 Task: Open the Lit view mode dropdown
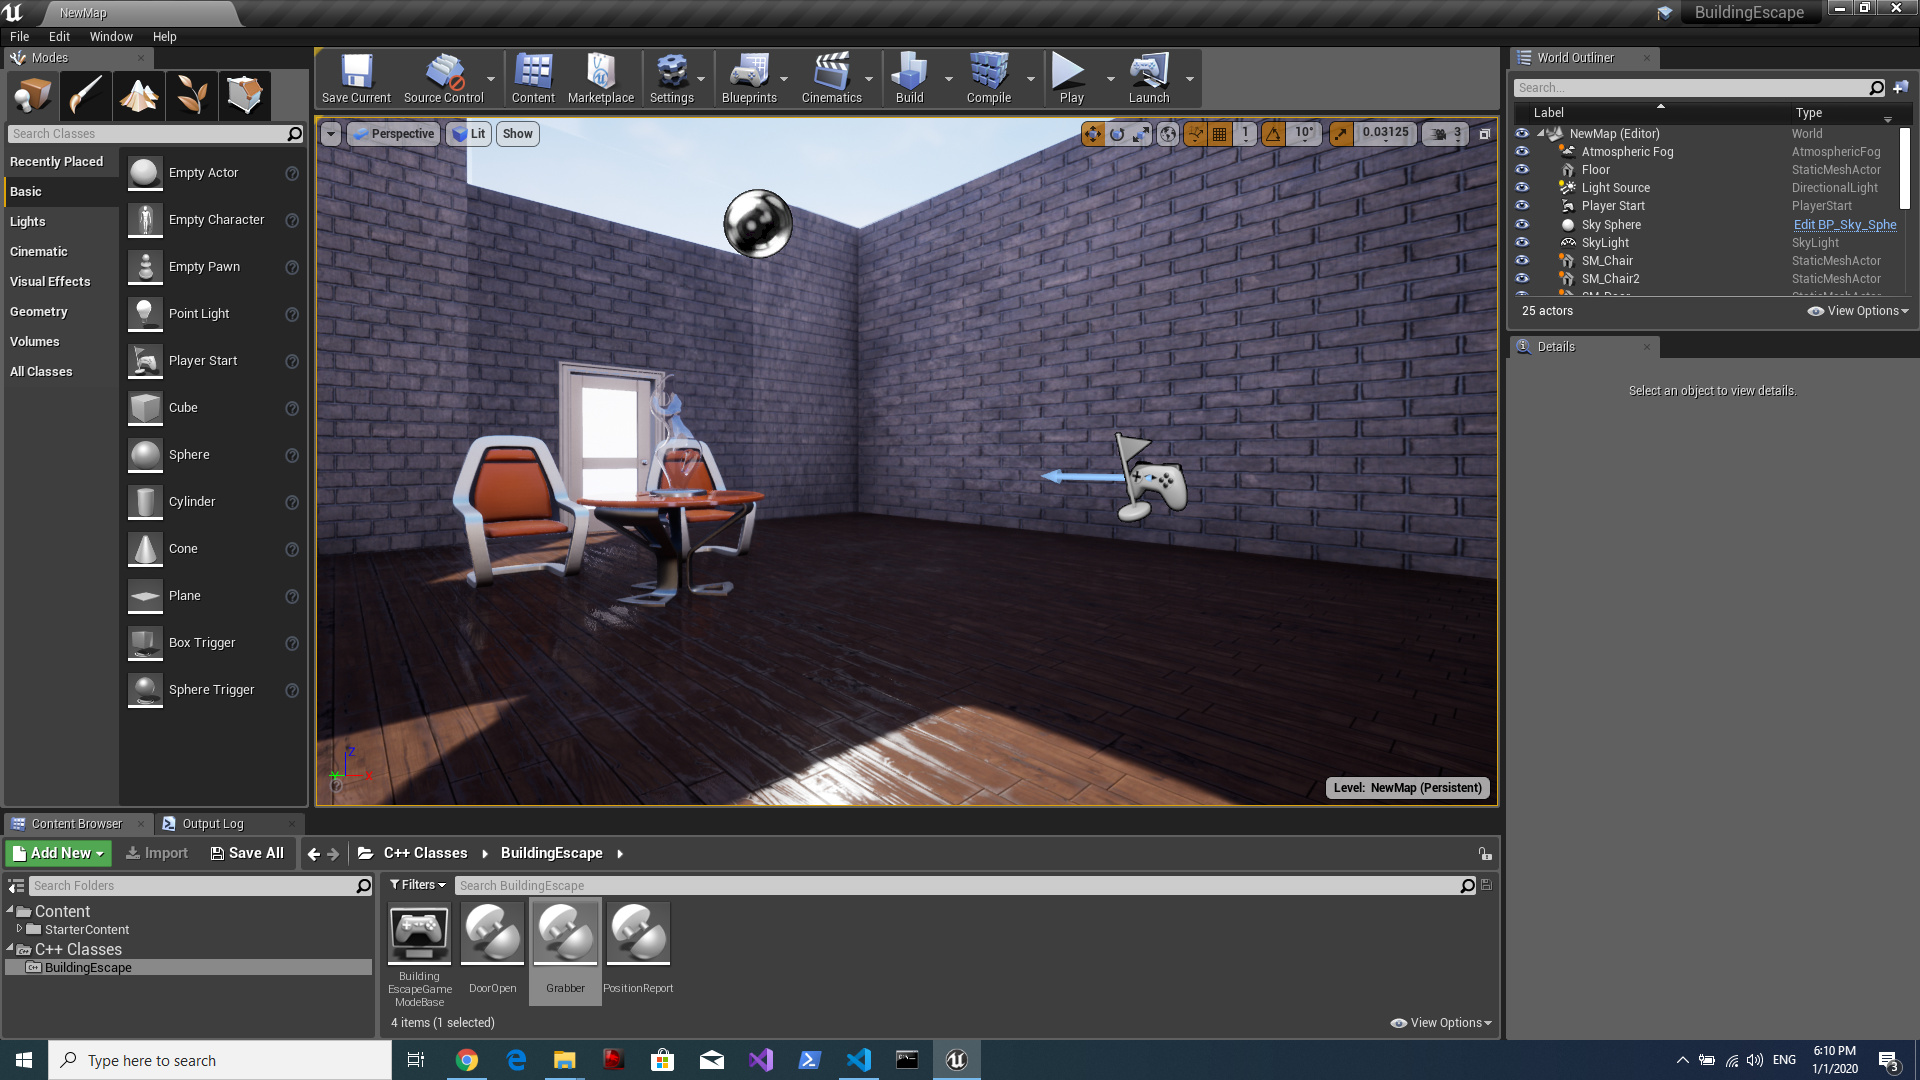468,134
